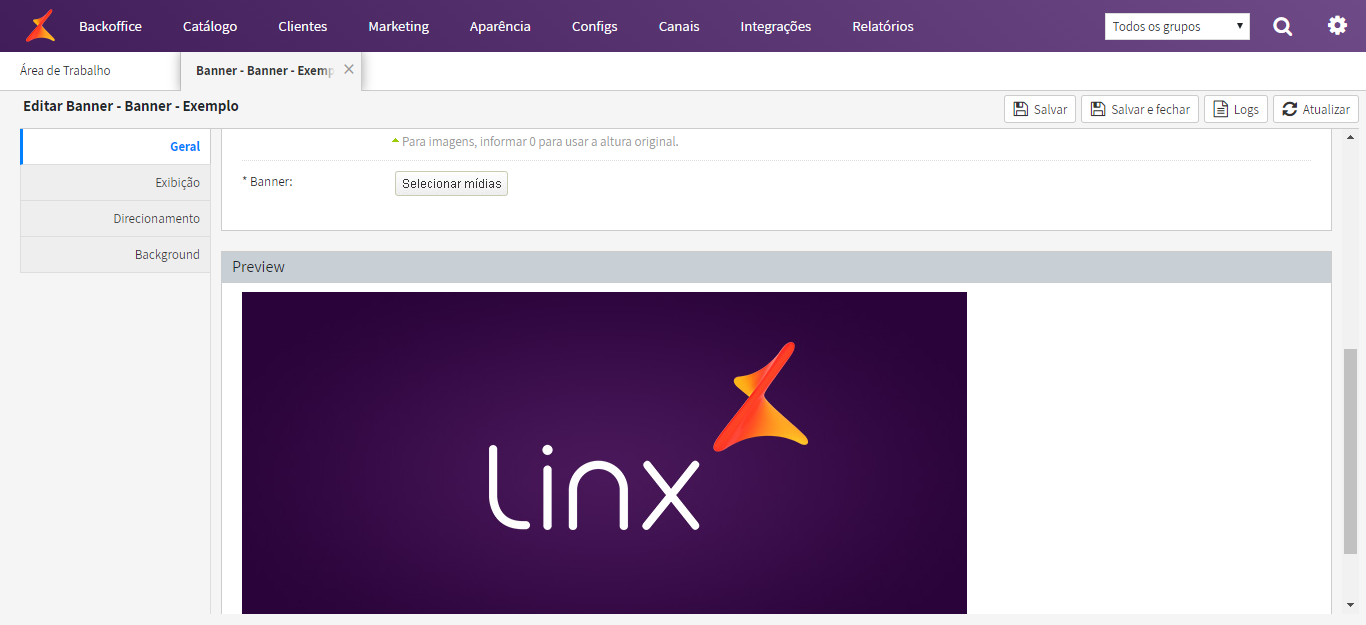Open the Integrações menu
Viewport: 1366px width, 625px height.
pos(776,26)
